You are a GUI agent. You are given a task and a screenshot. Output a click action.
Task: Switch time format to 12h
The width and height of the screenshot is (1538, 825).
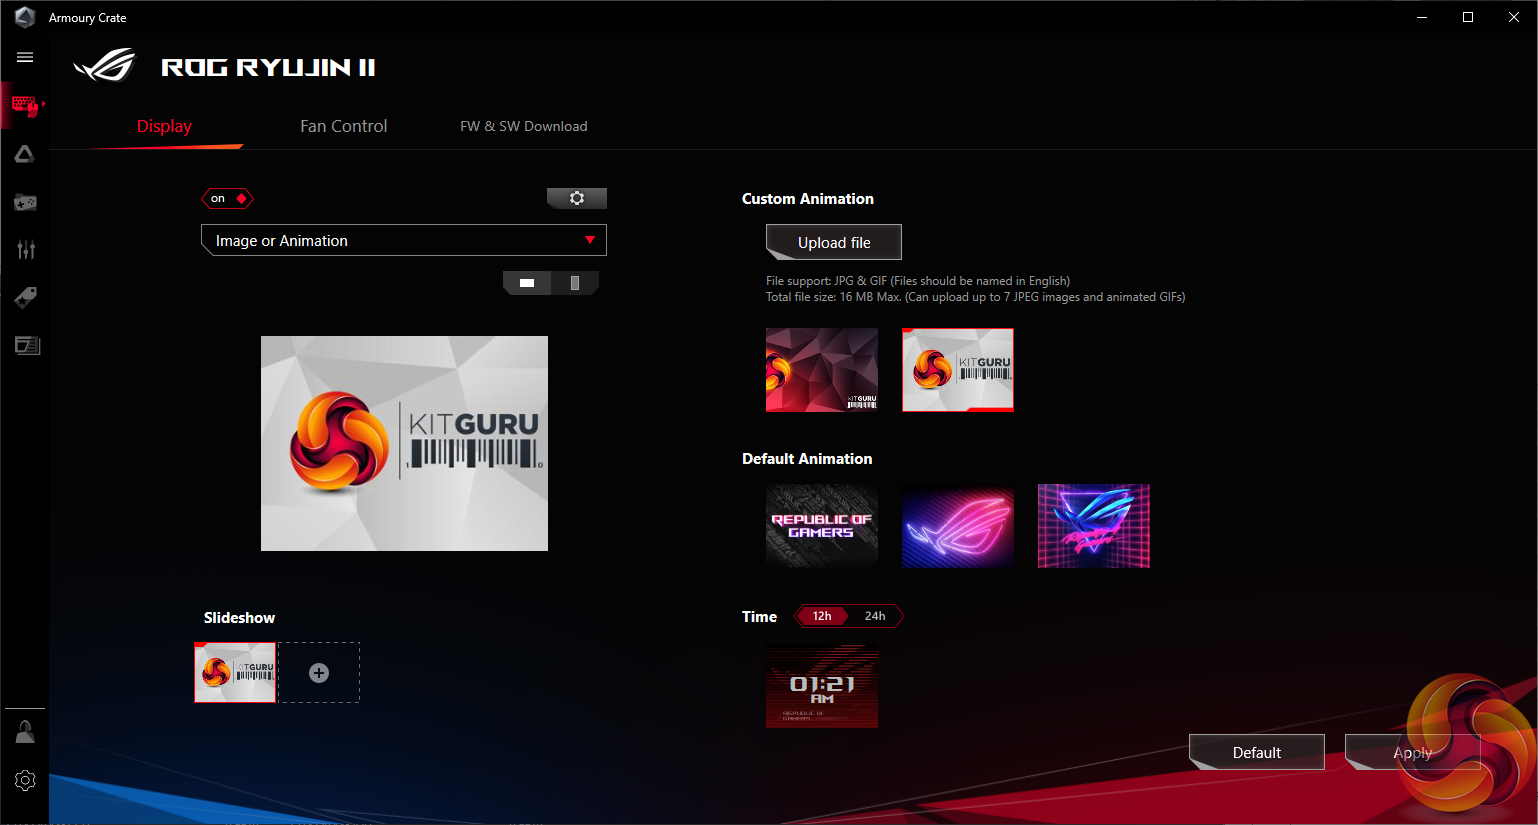(822, 616)
